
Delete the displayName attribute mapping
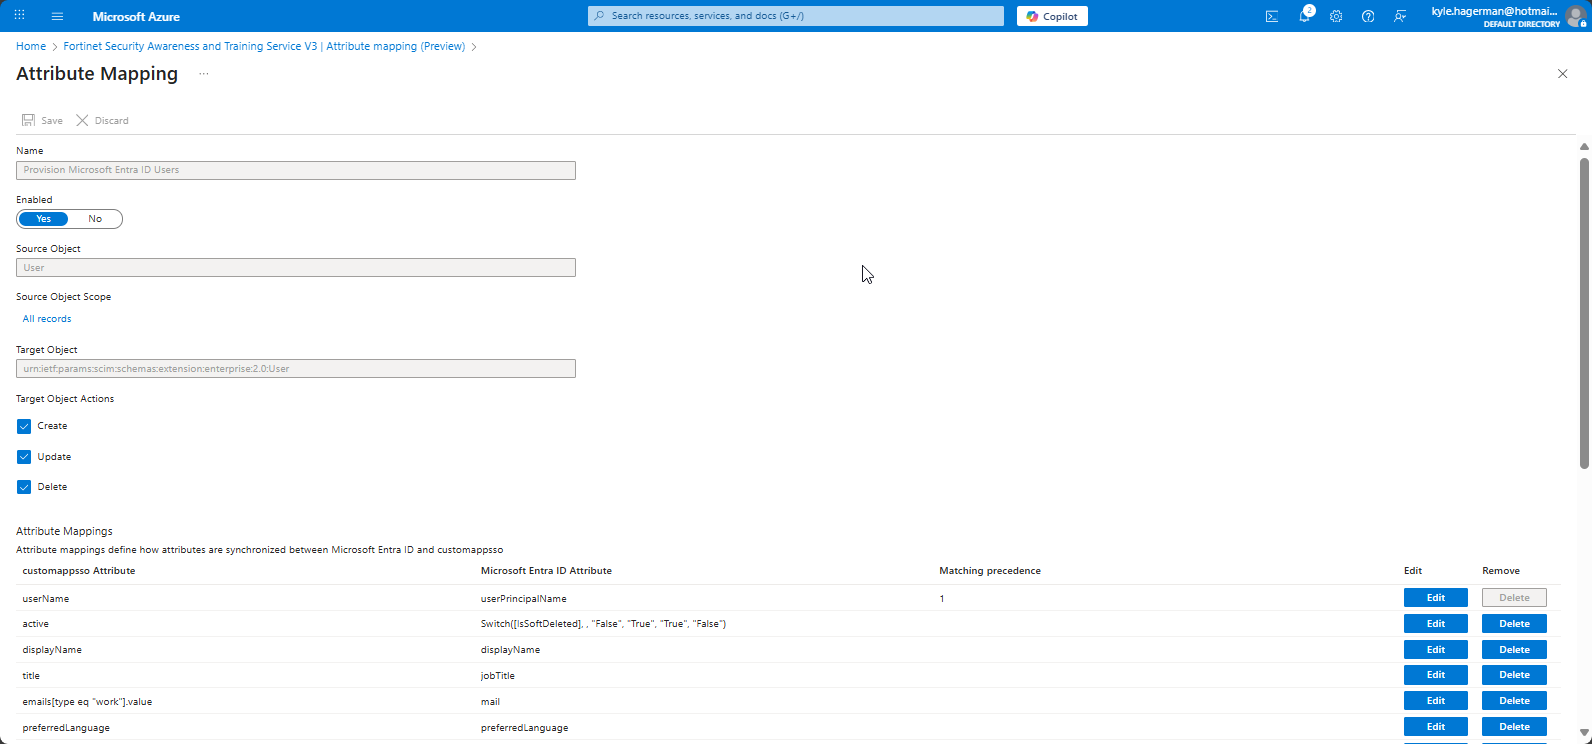pos(1514,650)
